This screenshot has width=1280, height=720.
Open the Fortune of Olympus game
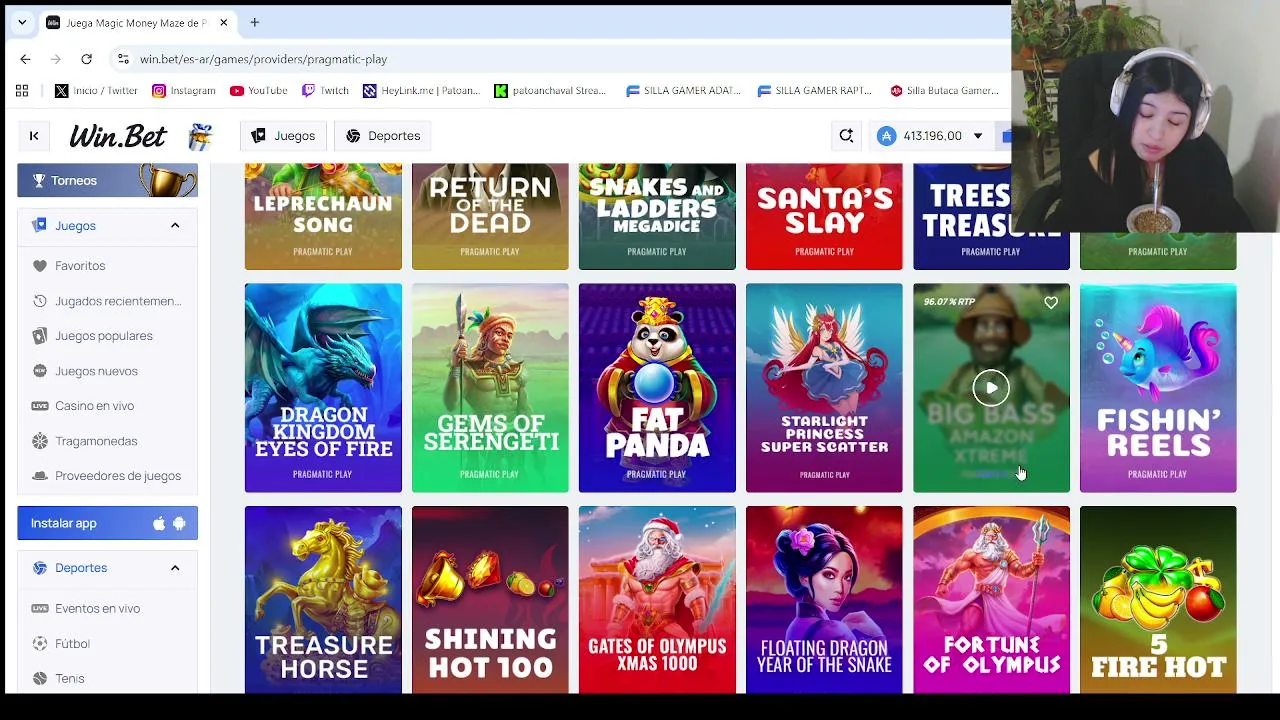[x=991, y=600]
